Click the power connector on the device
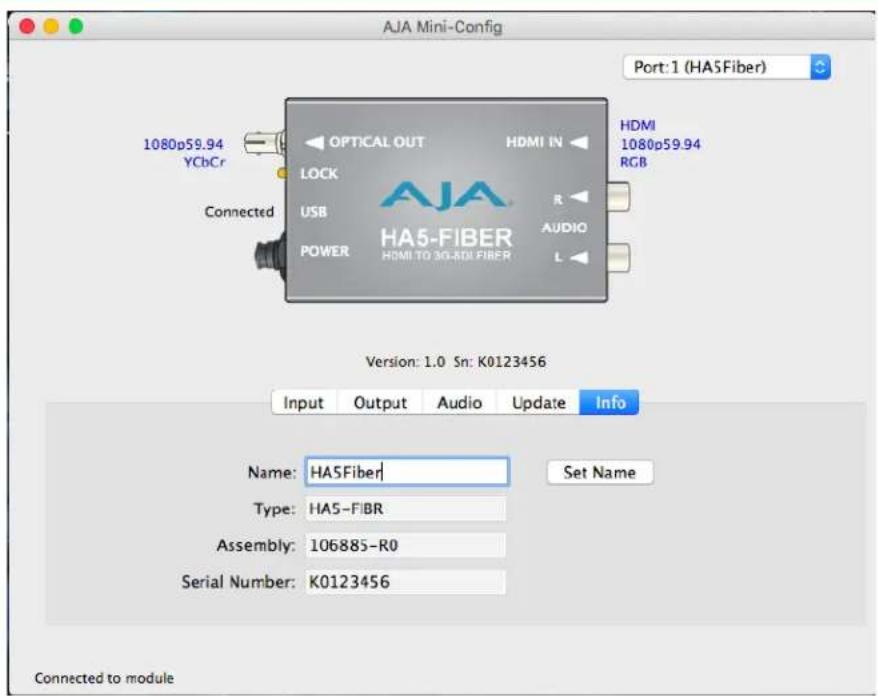Screen dimensions: 878x696 (271, 258)
